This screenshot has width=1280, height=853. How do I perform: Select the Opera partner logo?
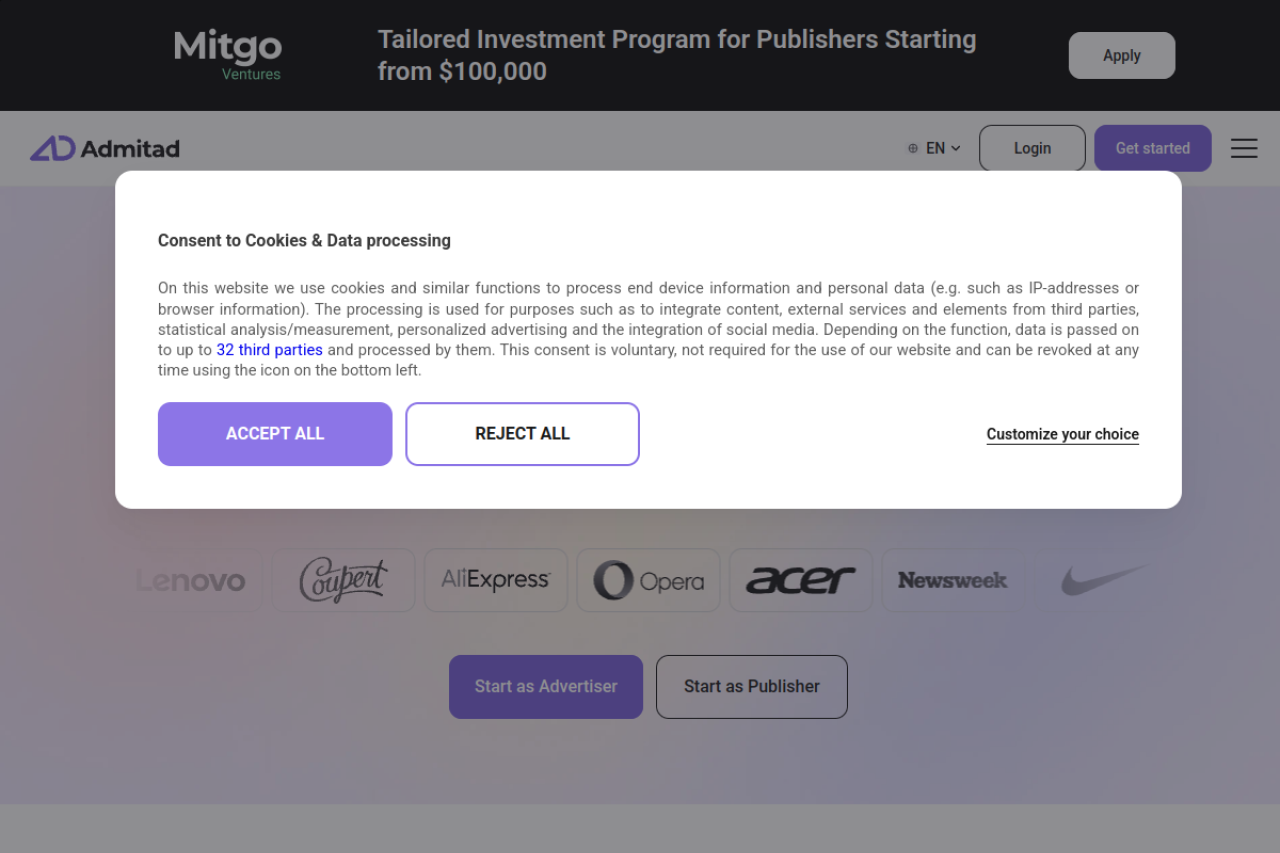point(648,580)
